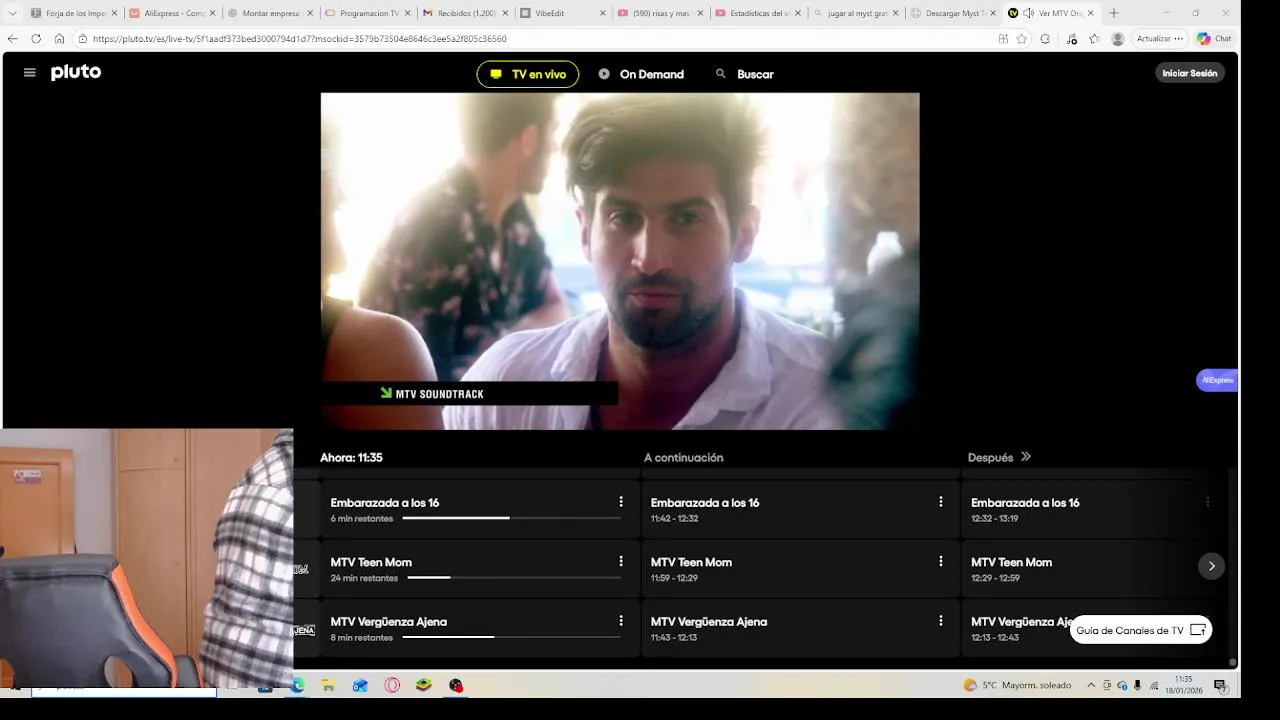Click Iniciar Sesión button
The image size is (1280, 720).
[1190, 73]
